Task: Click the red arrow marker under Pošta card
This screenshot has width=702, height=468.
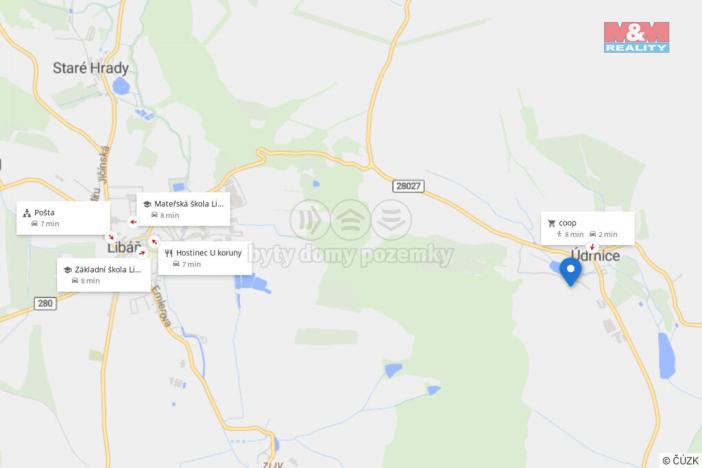Action: click(111, 237)
